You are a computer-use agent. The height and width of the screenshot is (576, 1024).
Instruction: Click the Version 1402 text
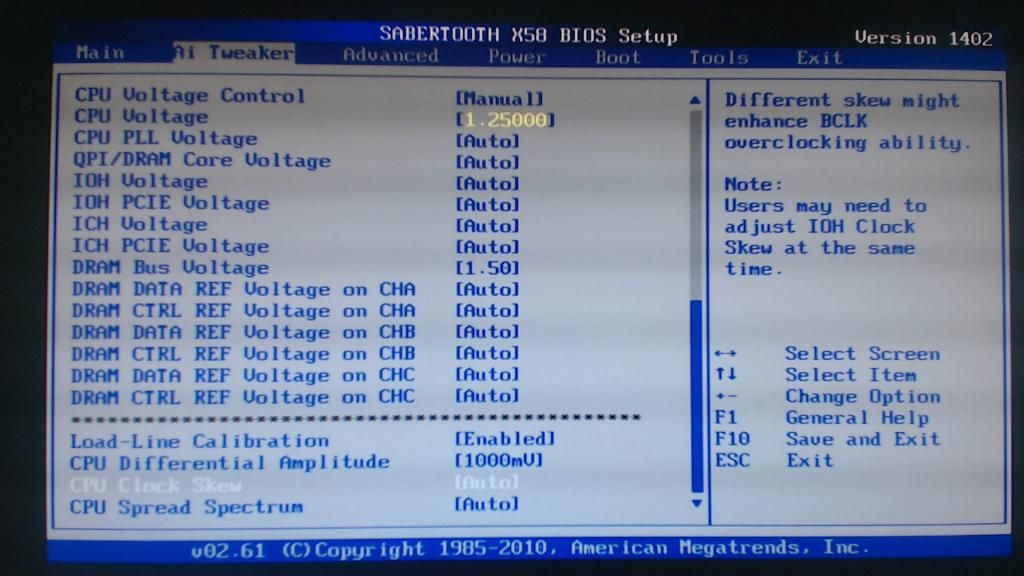[x=923, y=39]
